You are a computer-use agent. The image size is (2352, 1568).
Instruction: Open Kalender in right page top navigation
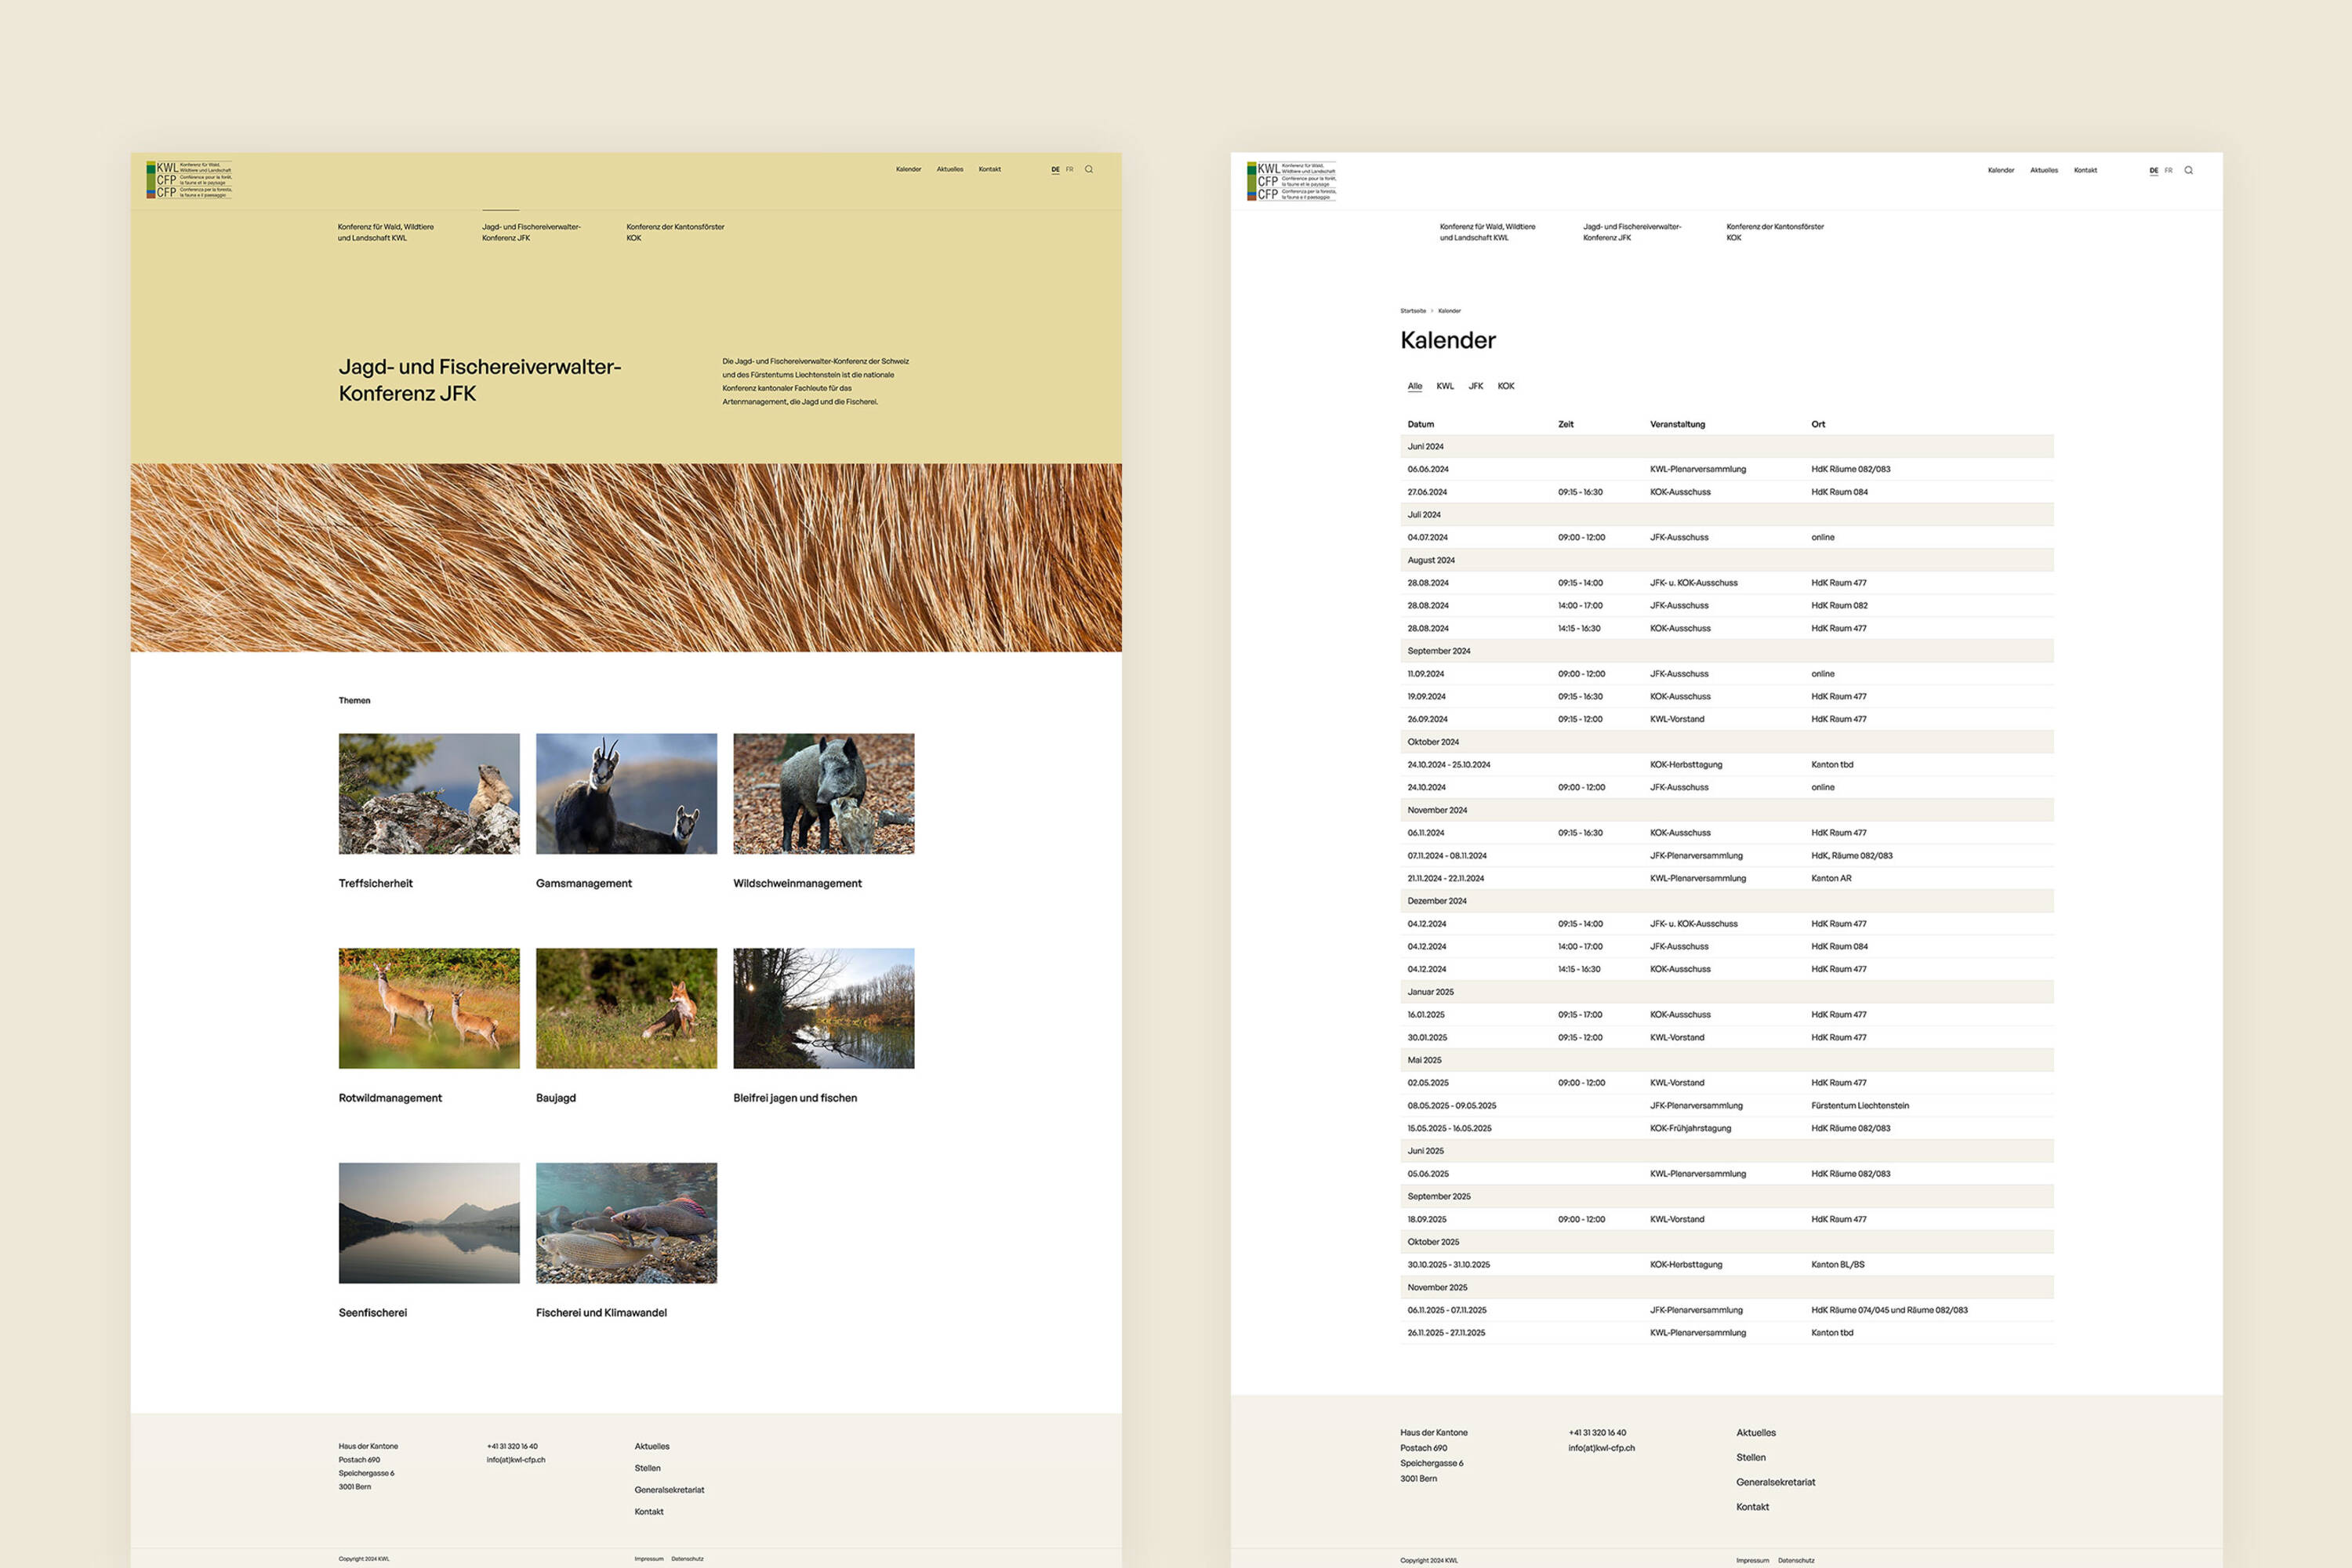2001,170
